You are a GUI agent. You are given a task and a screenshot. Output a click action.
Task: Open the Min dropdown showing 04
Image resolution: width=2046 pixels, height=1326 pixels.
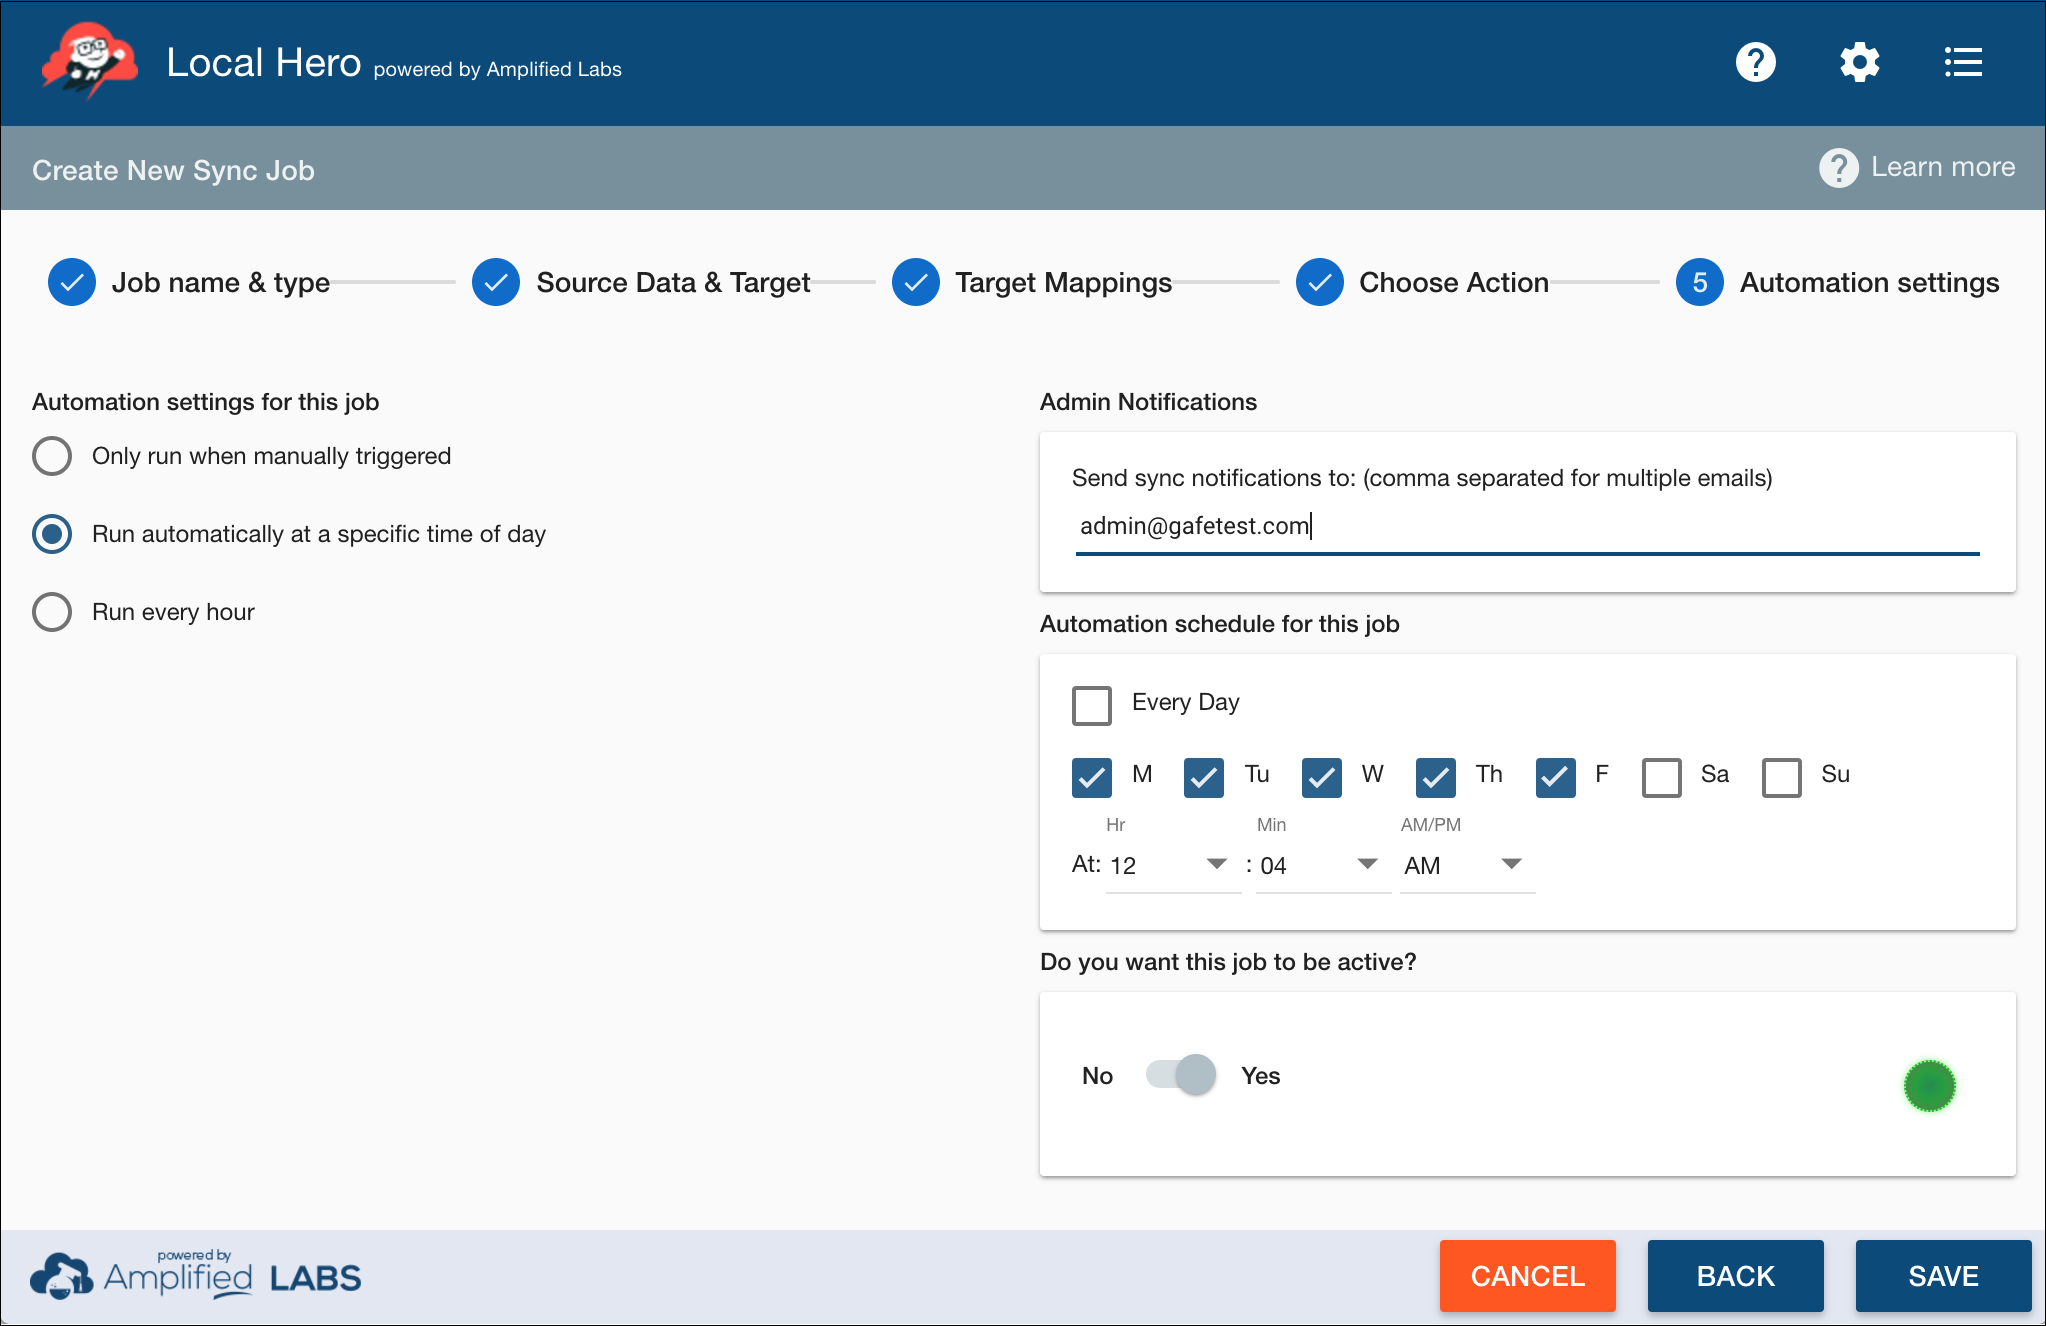click(x=1322, y=865)
